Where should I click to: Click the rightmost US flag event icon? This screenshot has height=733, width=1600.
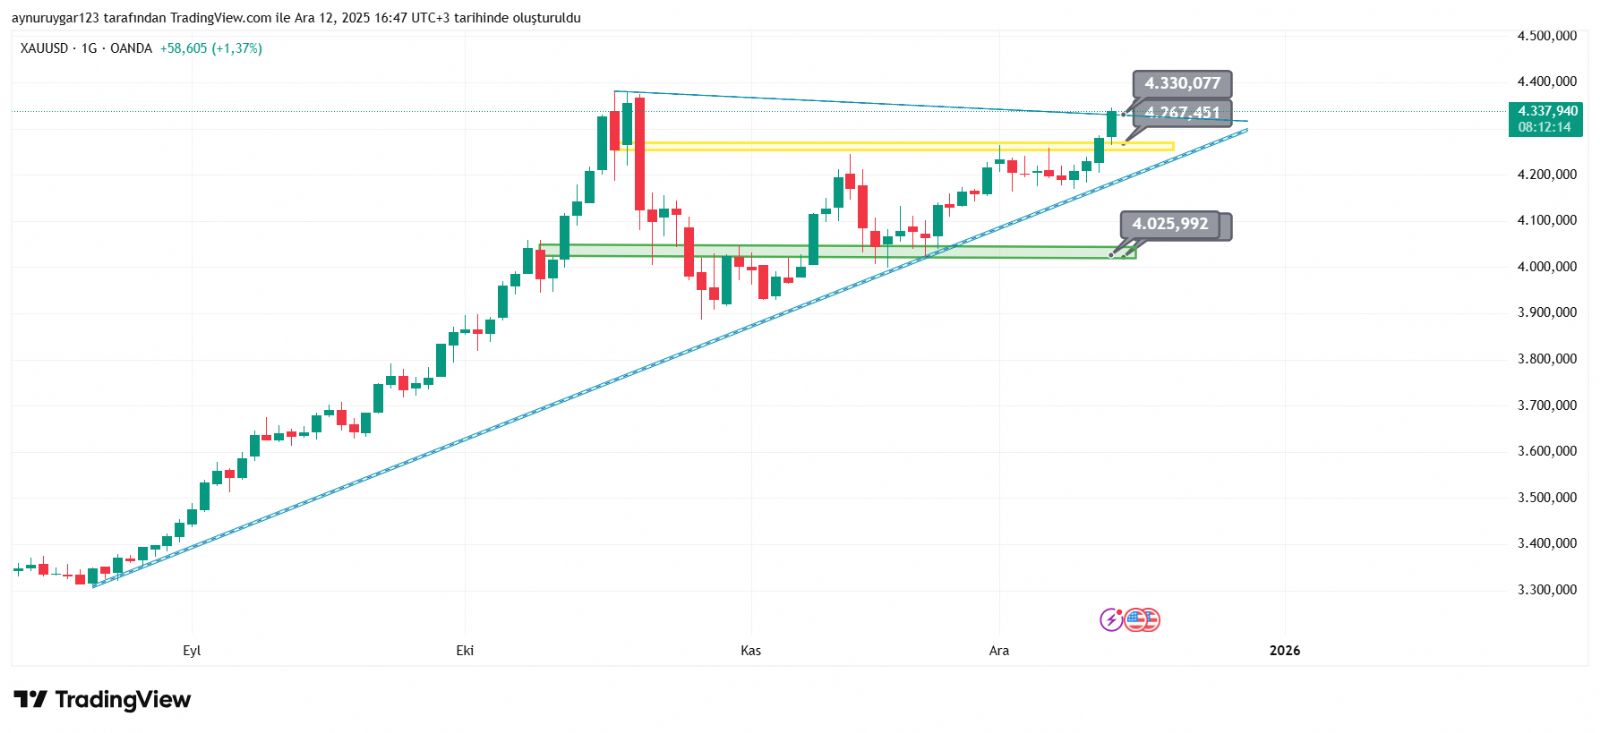(x=1149, y=620)
